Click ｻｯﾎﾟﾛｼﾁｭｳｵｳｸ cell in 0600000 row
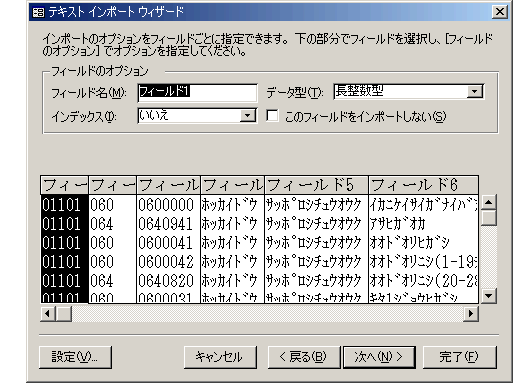This screenshot has height=383, width=513. [x=316, y=205]
